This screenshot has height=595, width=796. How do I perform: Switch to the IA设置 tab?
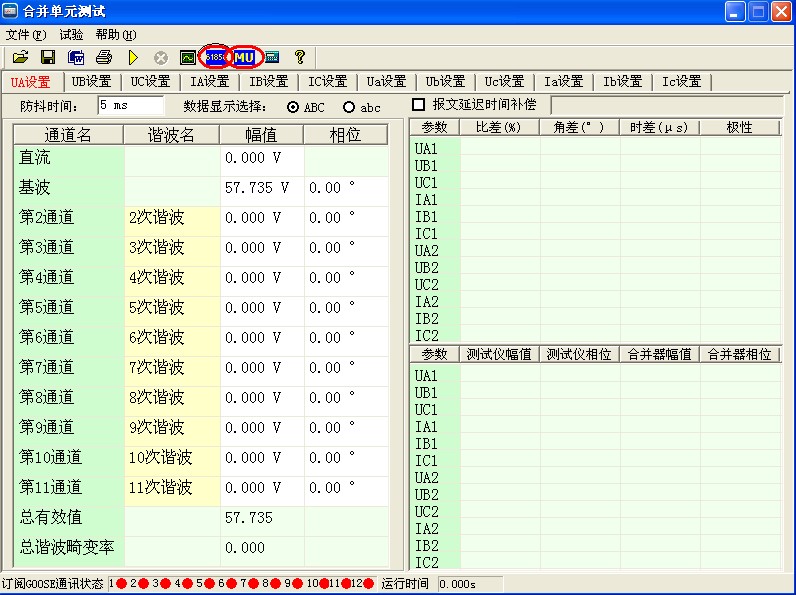209,82
